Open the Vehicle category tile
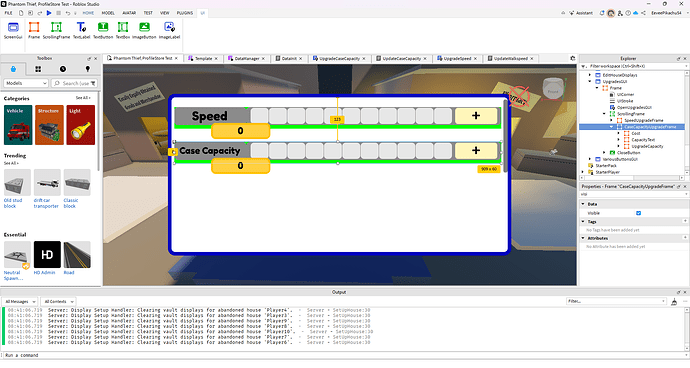Image resolution: width=690 pixels, height=368 pixels. click(18, 125)
